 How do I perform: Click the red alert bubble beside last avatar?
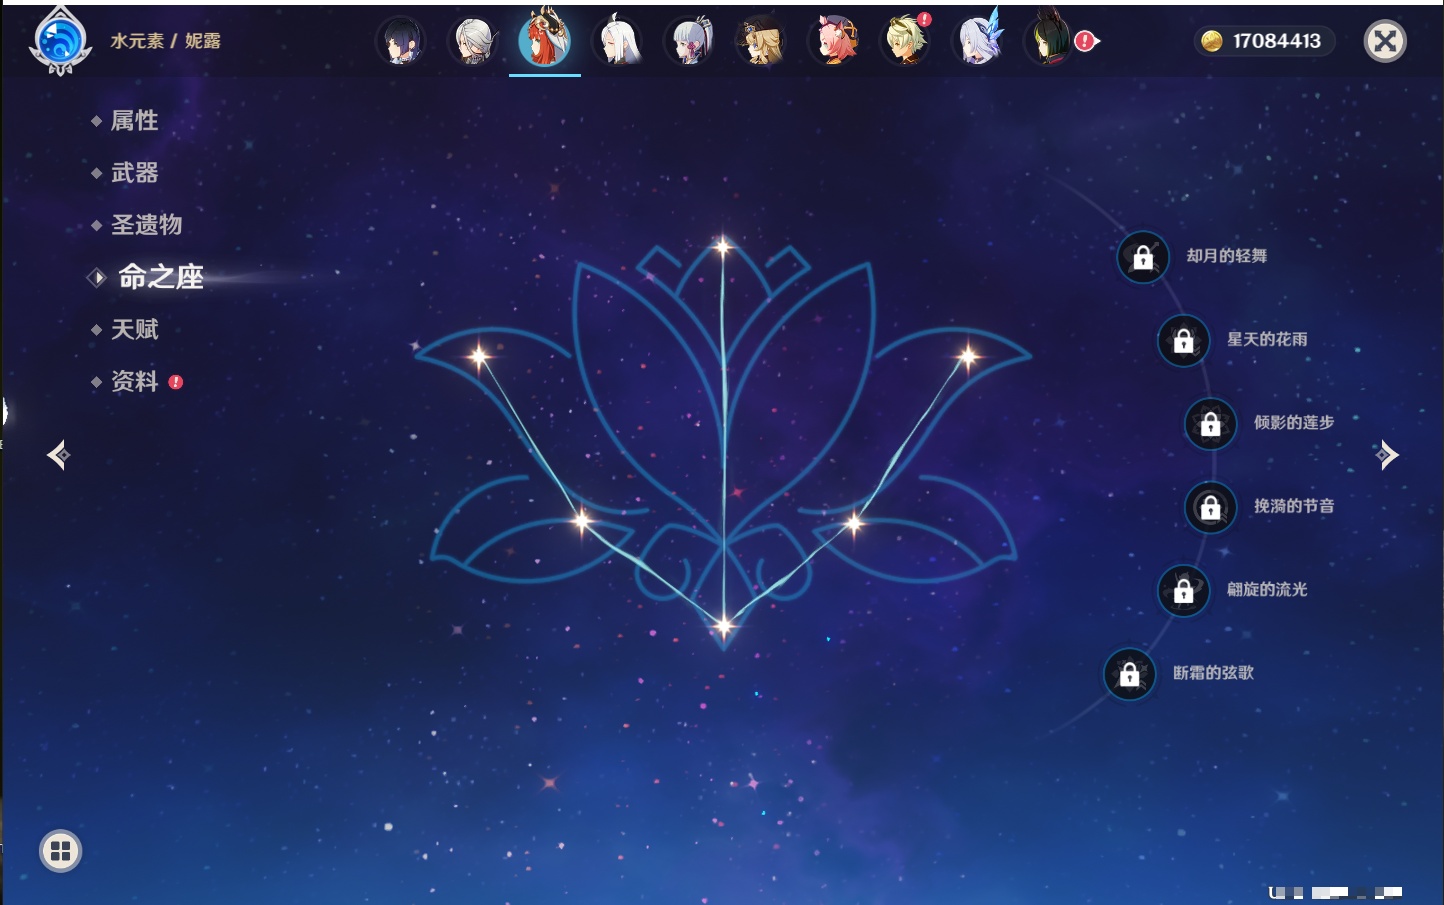tap(1086, 41)
